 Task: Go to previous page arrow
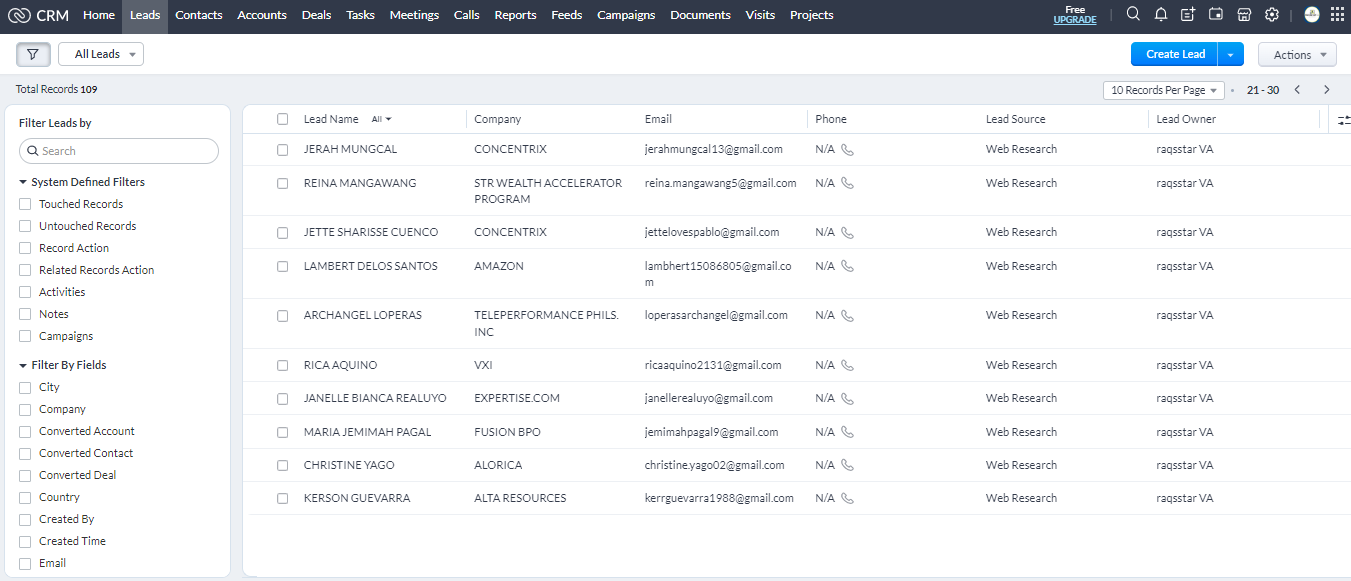click(1297, 90)
